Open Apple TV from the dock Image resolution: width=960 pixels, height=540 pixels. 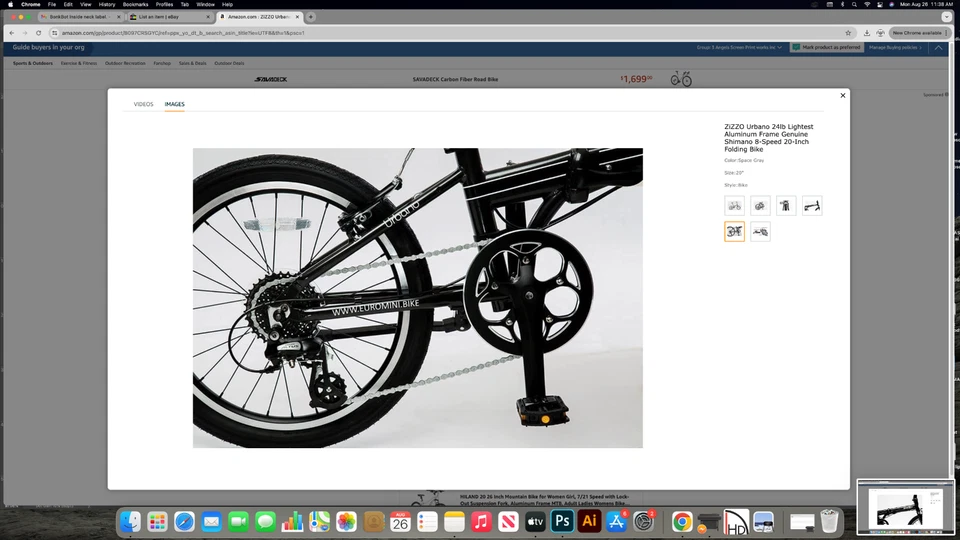point(535,522)
